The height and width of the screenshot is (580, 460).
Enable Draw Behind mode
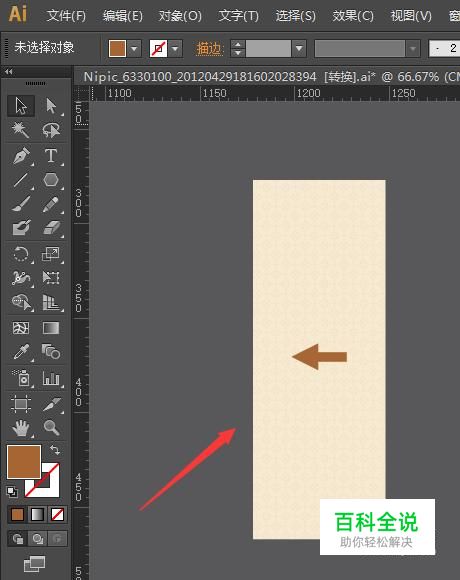[37, 538]
